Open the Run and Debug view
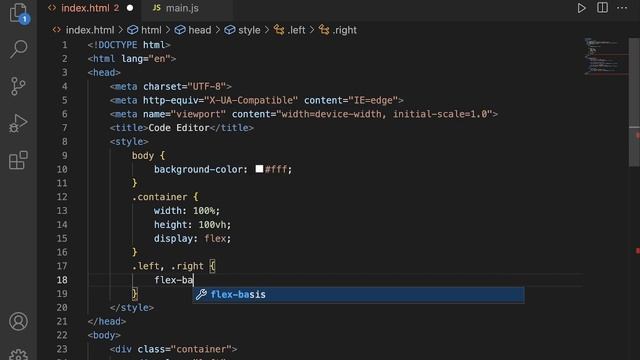The width and height of the screenshot is (640, 360). (x=18, y=123)
